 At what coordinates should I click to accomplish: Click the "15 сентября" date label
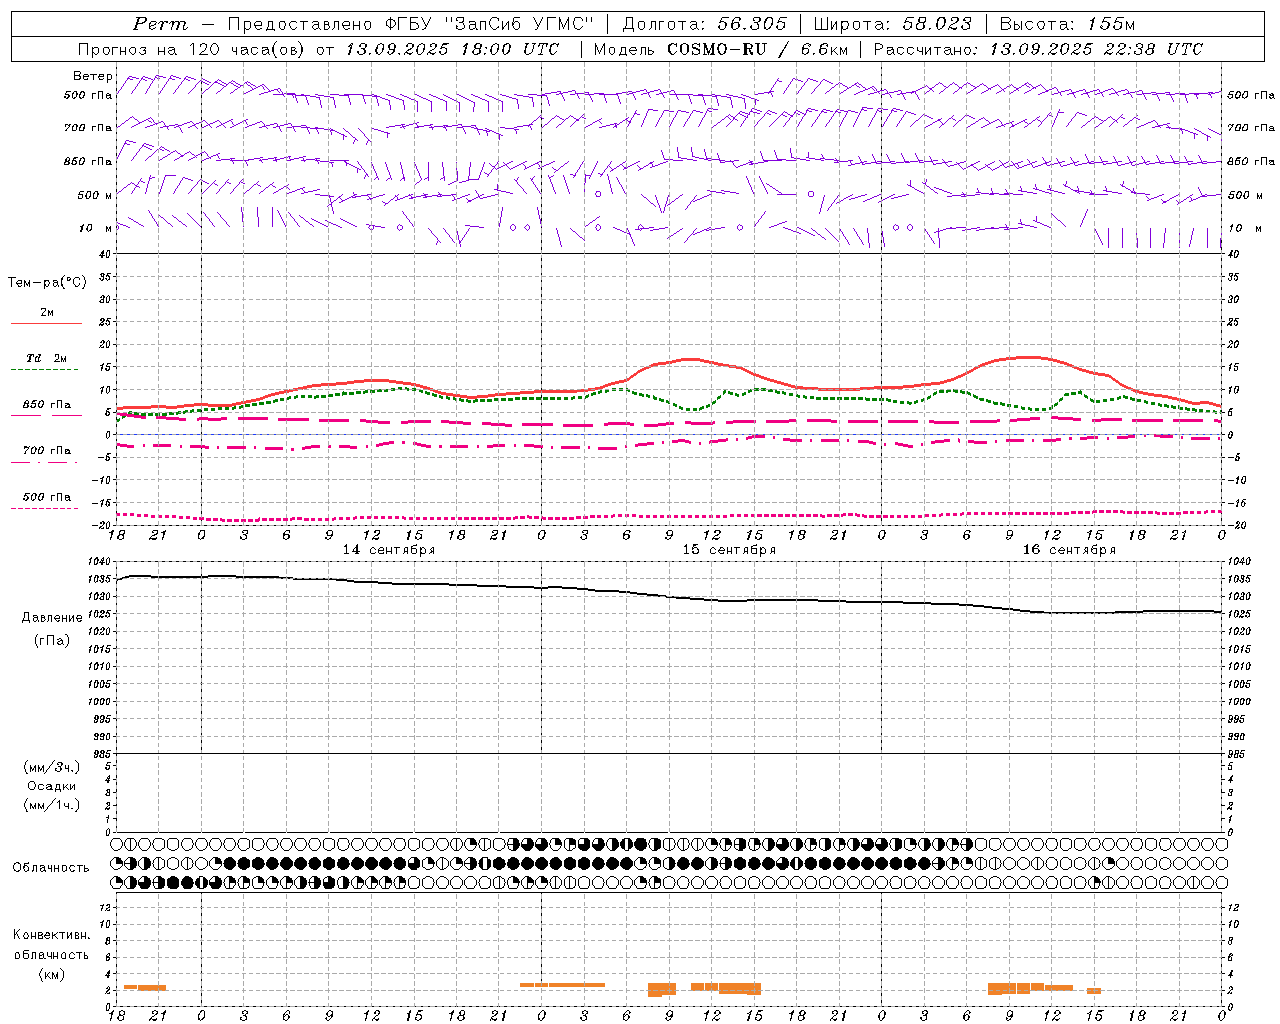click(x=729, y=550)
